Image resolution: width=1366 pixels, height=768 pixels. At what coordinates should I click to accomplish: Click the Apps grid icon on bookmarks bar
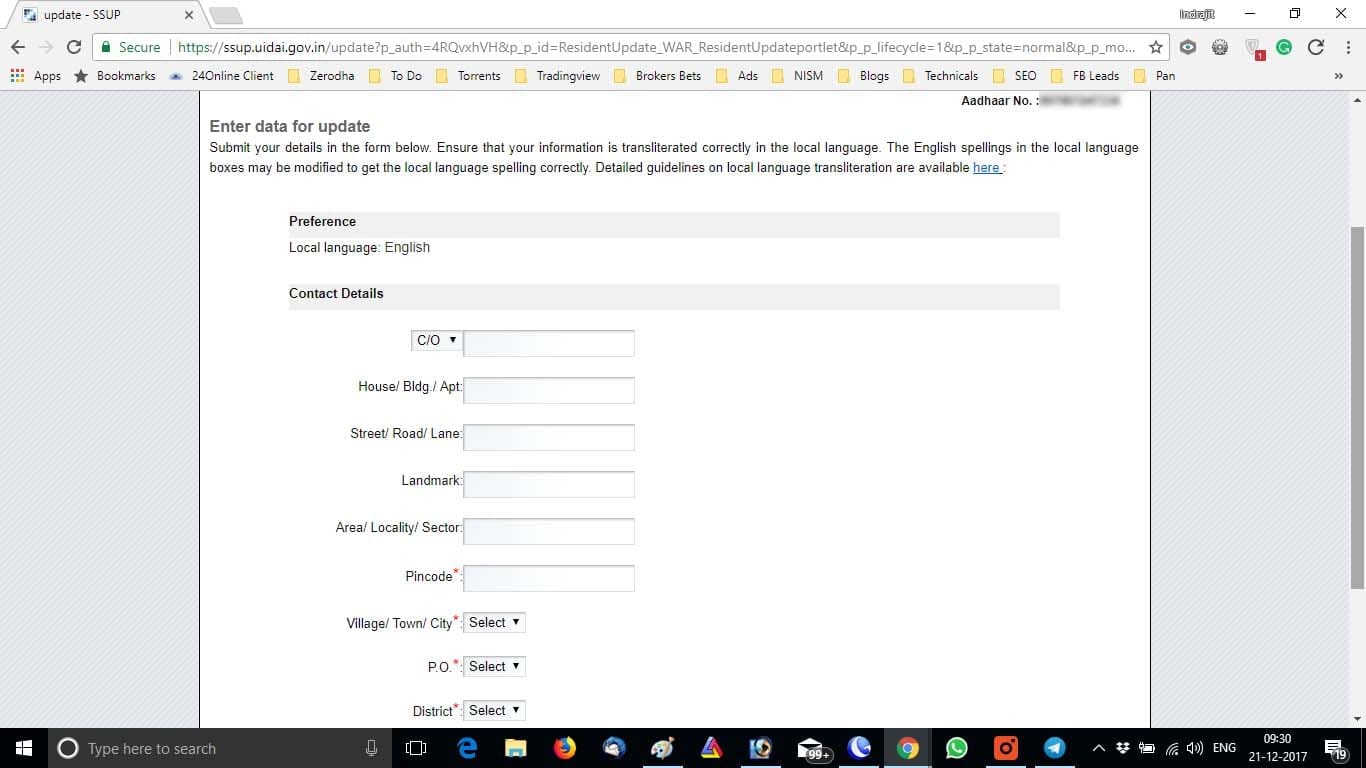[16, 75]
